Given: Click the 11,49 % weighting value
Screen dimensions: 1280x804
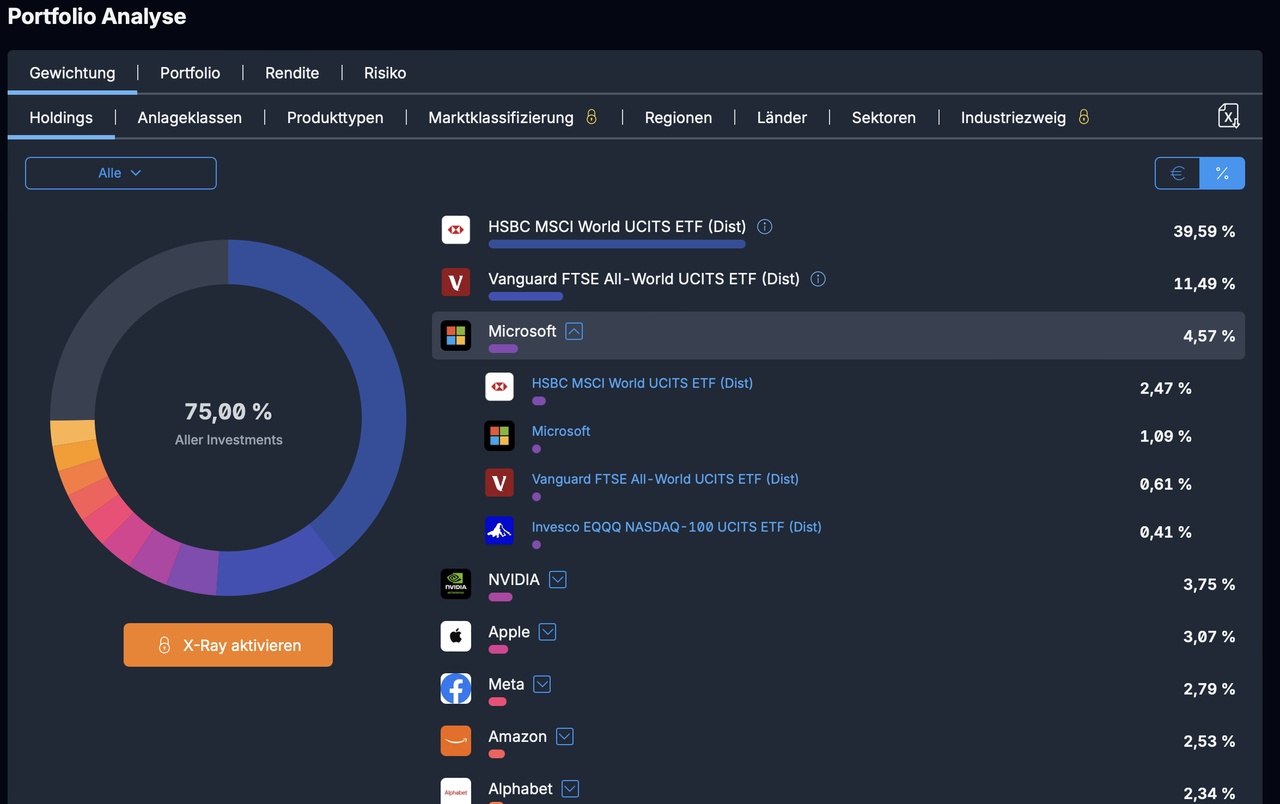Looking at the screenshot, I should click(x=1204, y=283).
